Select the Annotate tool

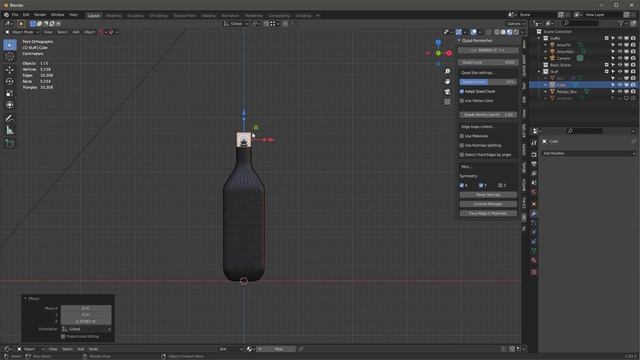(x=10, y=118)
